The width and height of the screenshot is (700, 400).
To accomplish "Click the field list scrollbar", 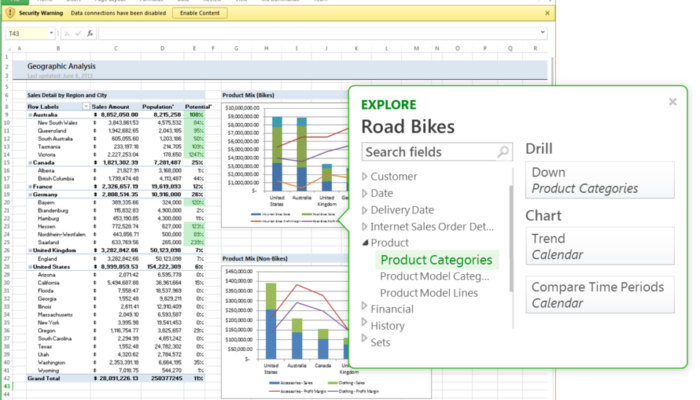I will pyautogui.click(x=511, y=239).
